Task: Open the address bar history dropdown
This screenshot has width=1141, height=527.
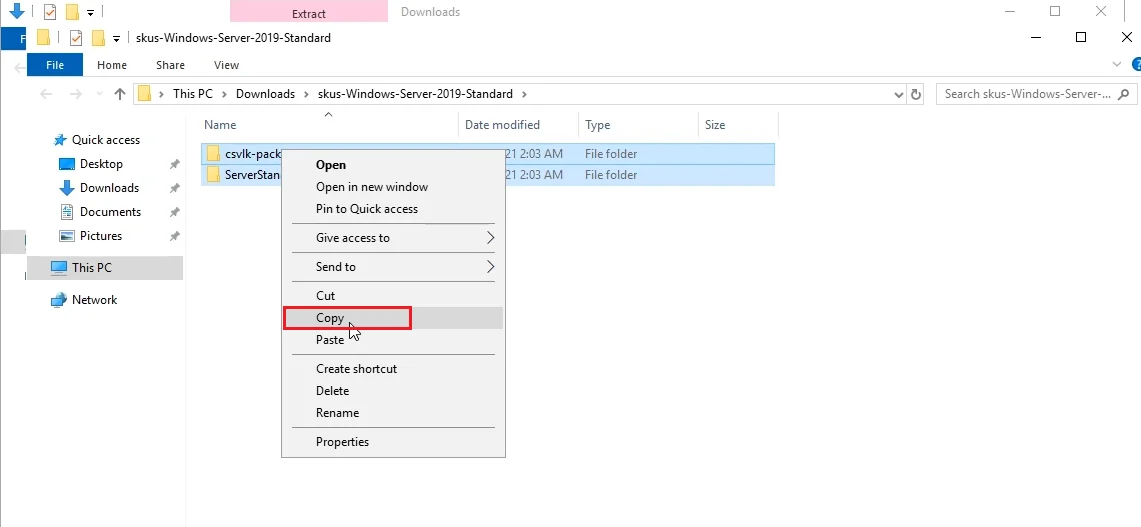Action: [x=898, y=94]
